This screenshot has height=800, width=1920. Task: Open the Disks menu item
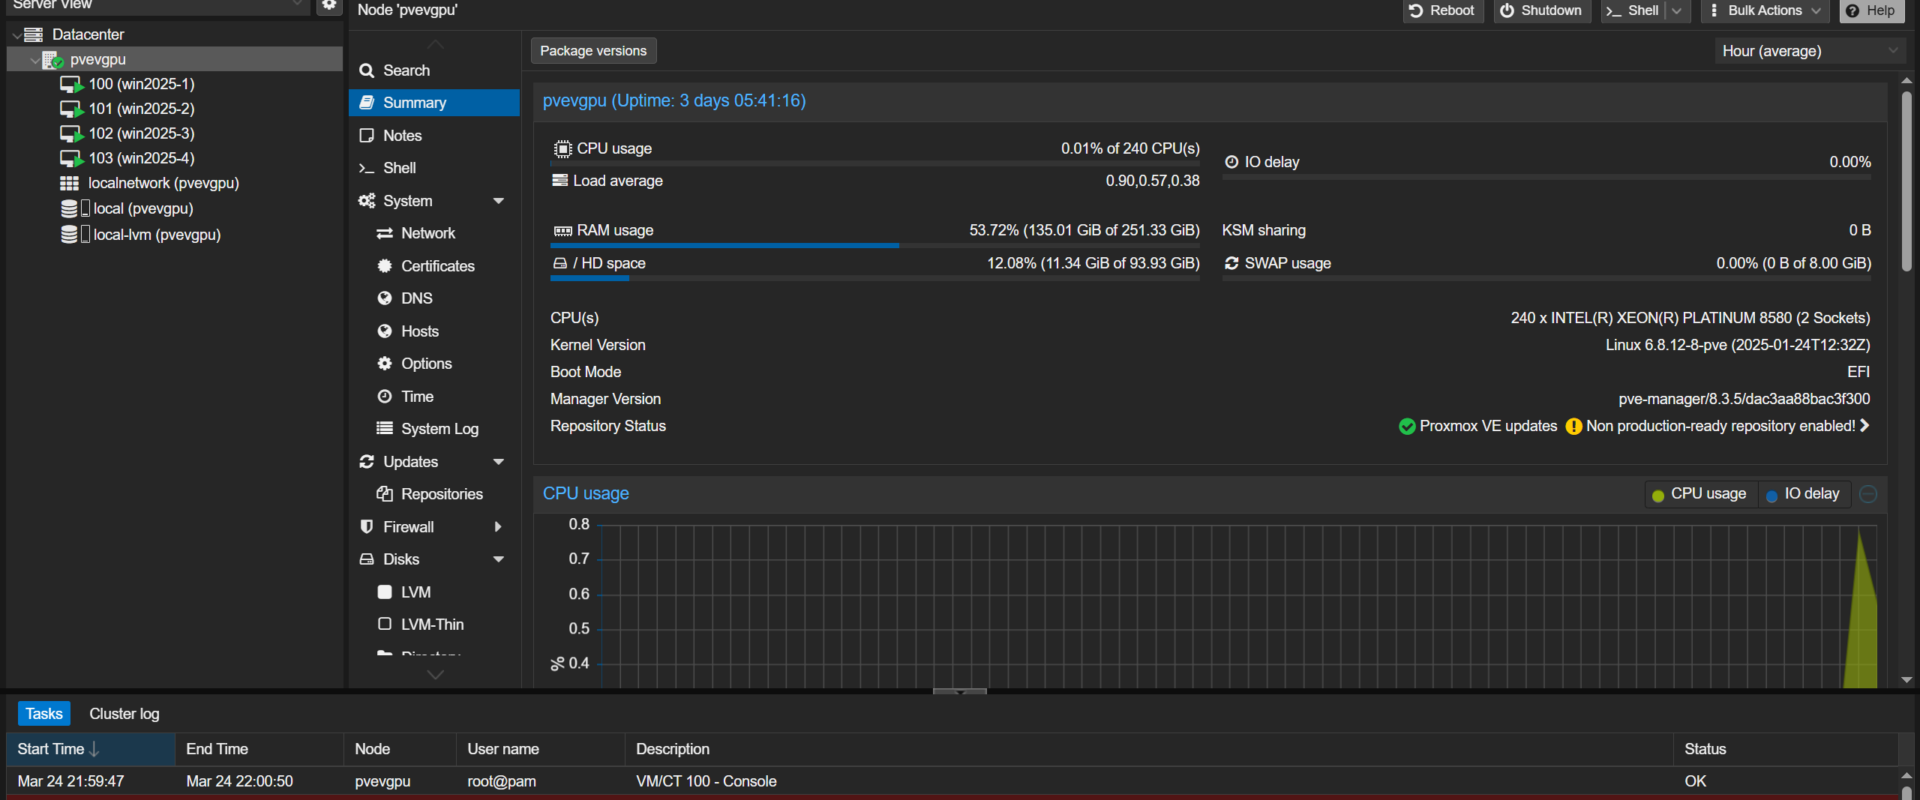click(x=434, y=560)
